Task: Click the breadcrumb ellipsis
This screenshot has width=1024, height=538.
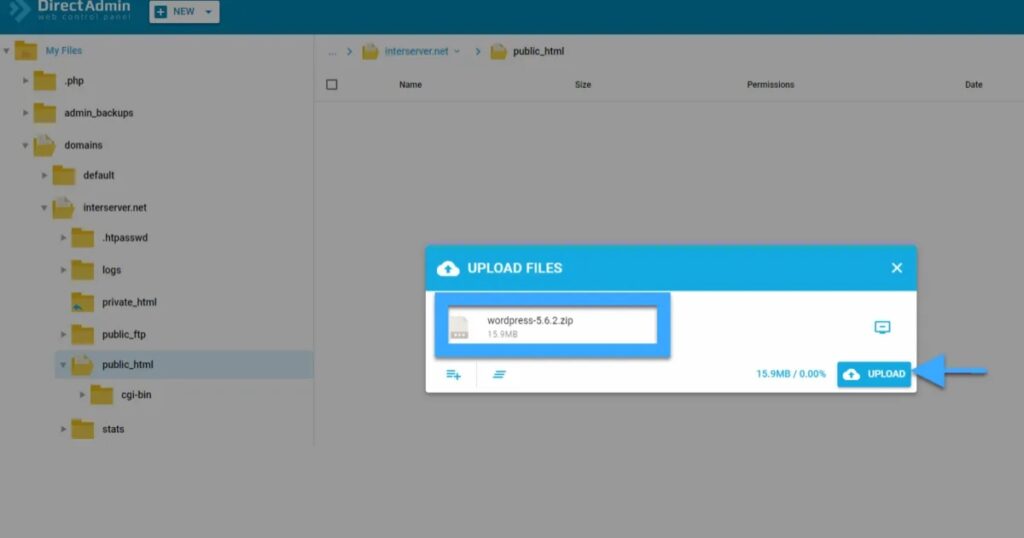Action: [332, 52]
